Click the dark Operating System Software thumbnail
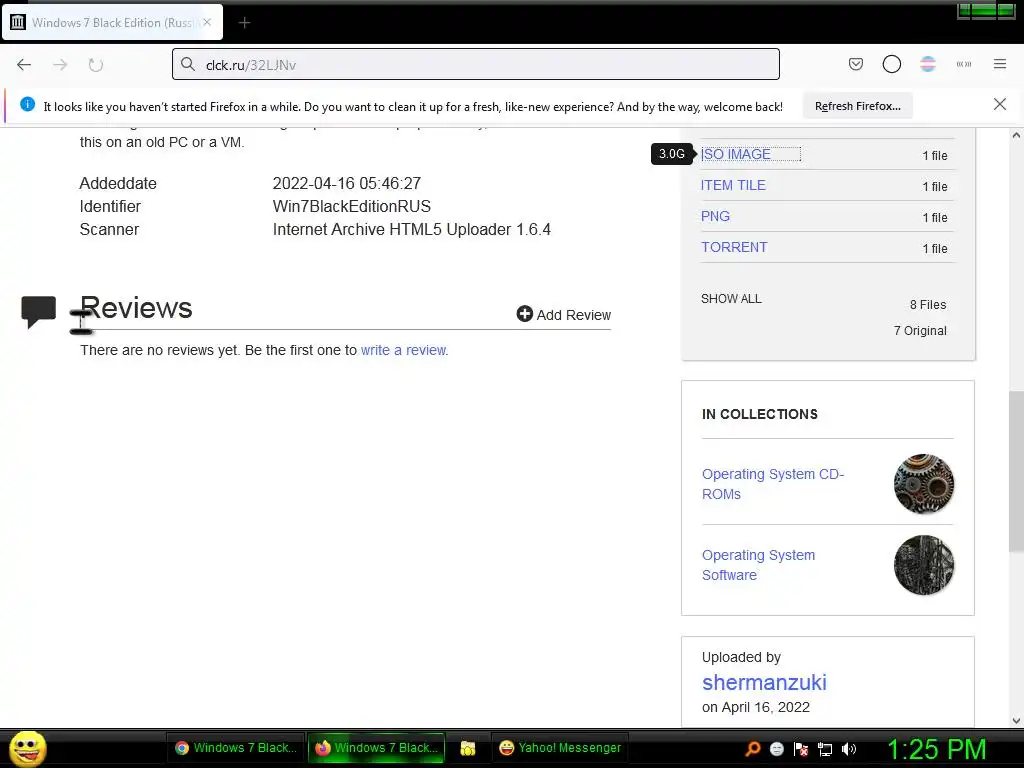The height and width of the screenshot is (768, 1024). tap(923, 565)
